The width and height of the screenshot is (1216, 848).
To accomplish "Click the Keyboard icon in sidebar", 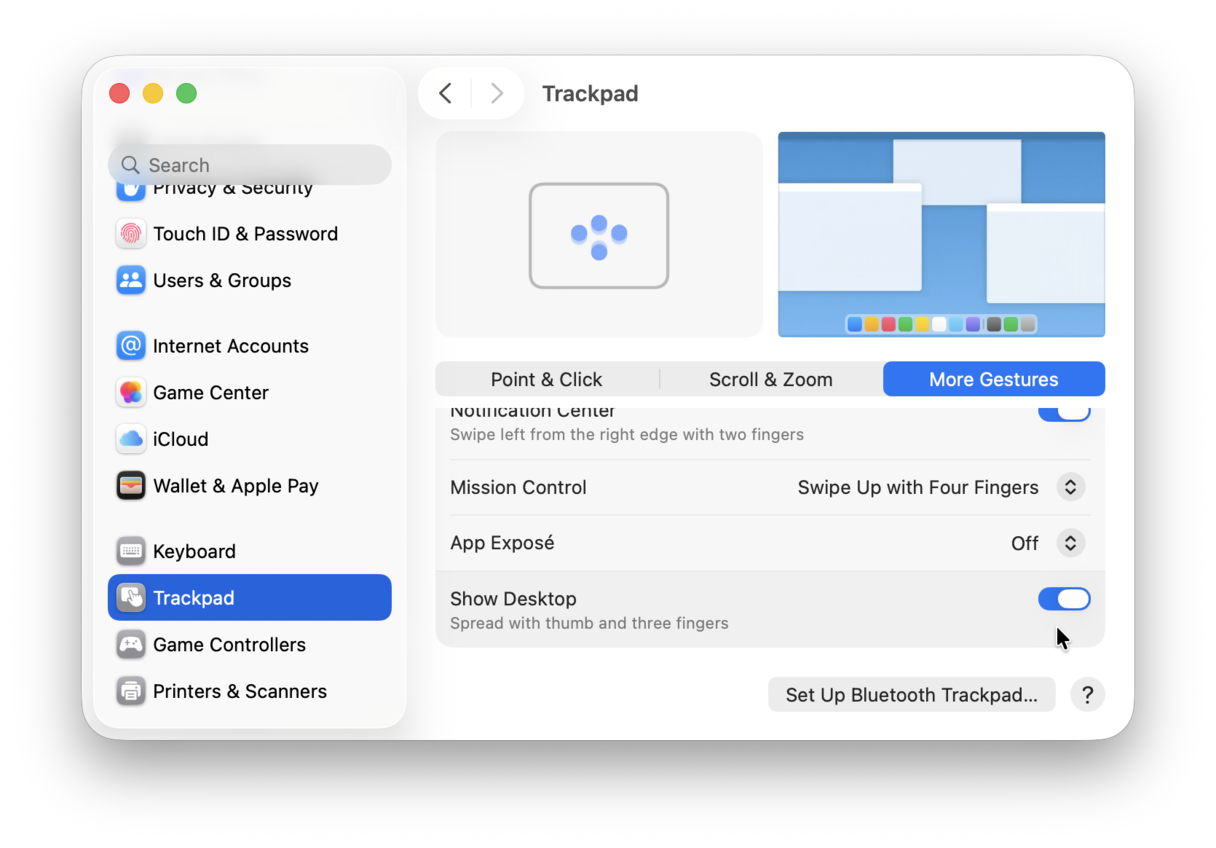I will pyautogui.click(x=131, y=551).
